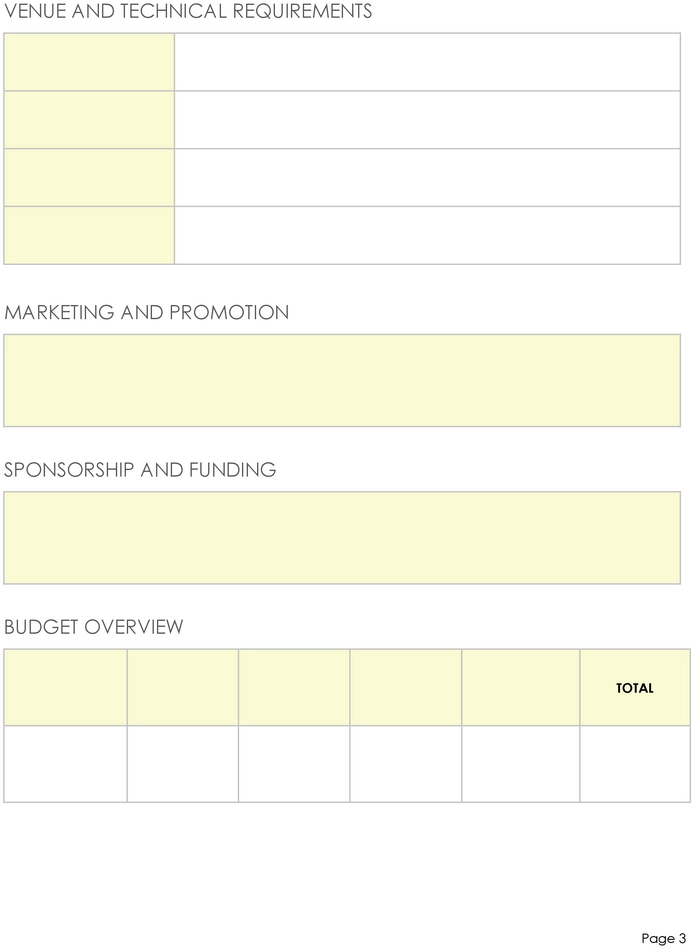
Task: Click the first white cell in venue table
Action: (428, 62)
